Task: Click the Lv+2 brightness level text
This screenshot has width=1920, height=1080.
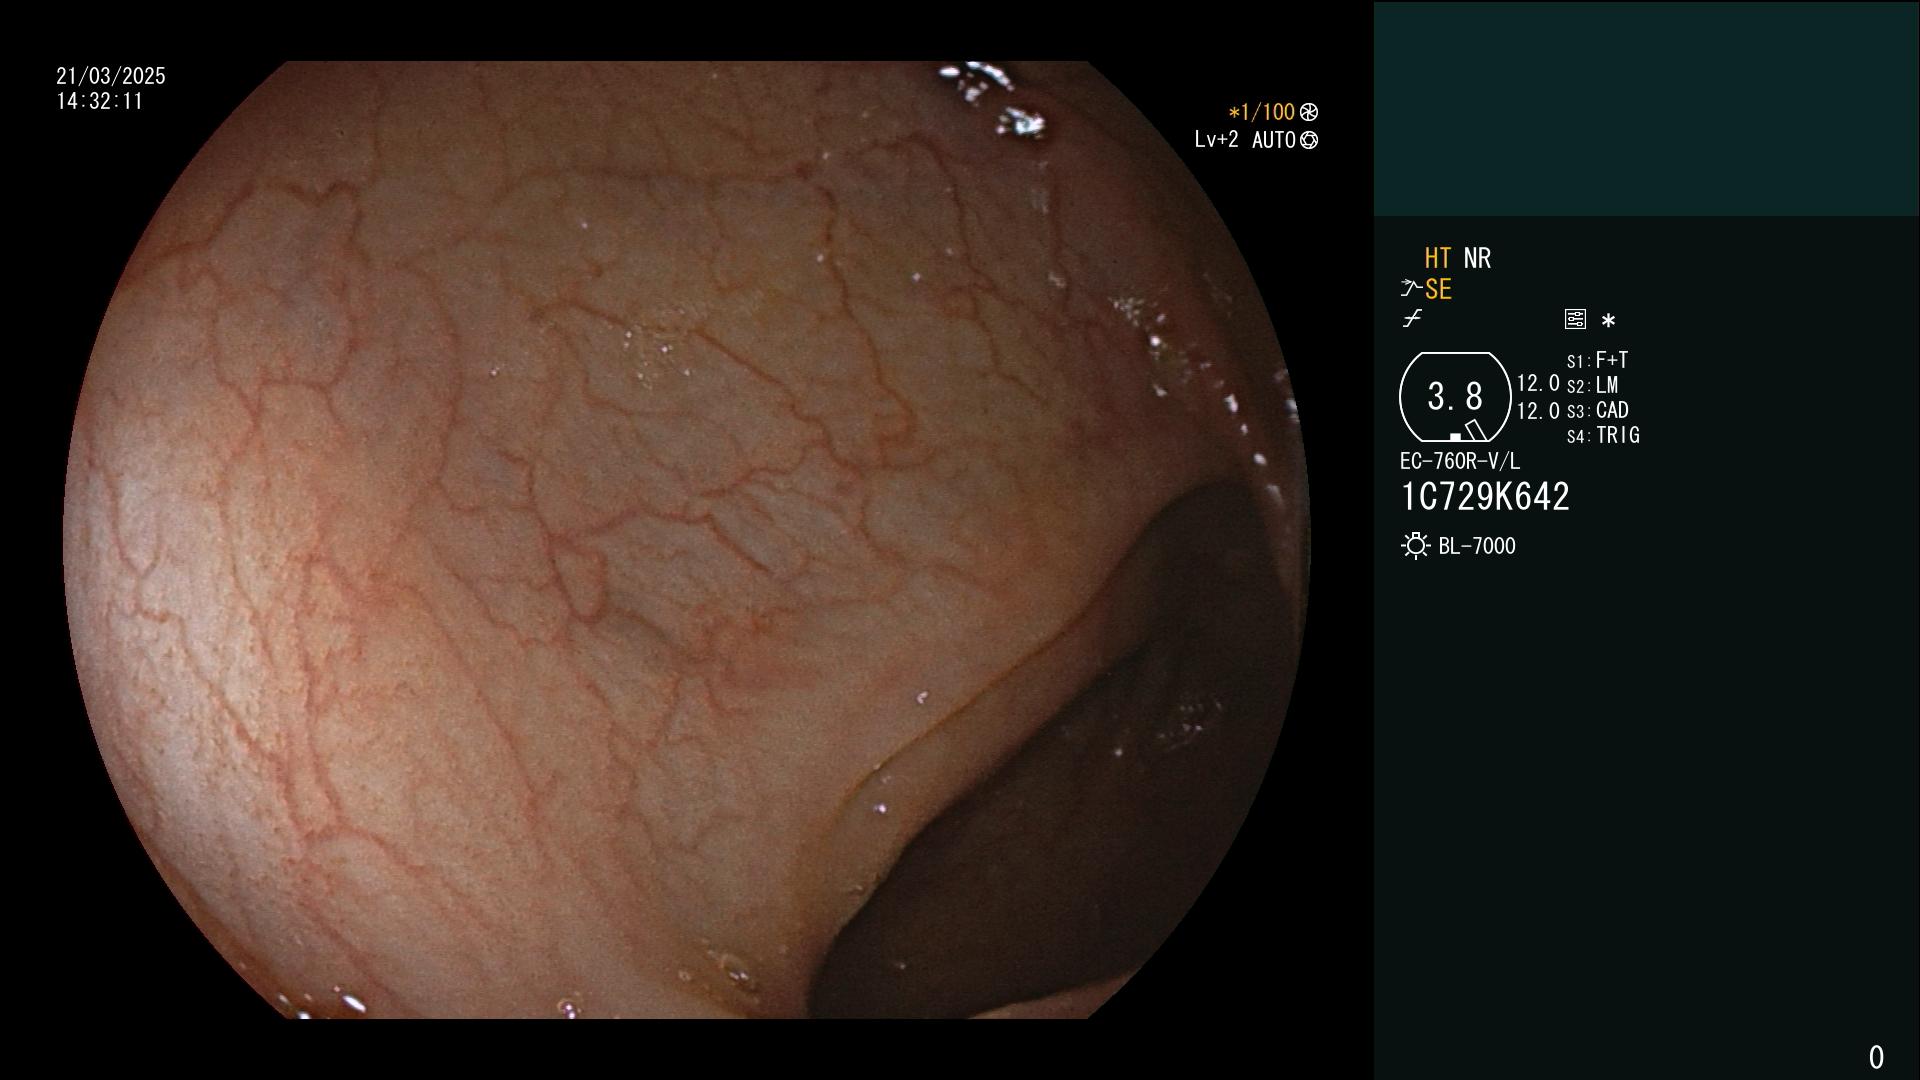Action: (1216, 140)
